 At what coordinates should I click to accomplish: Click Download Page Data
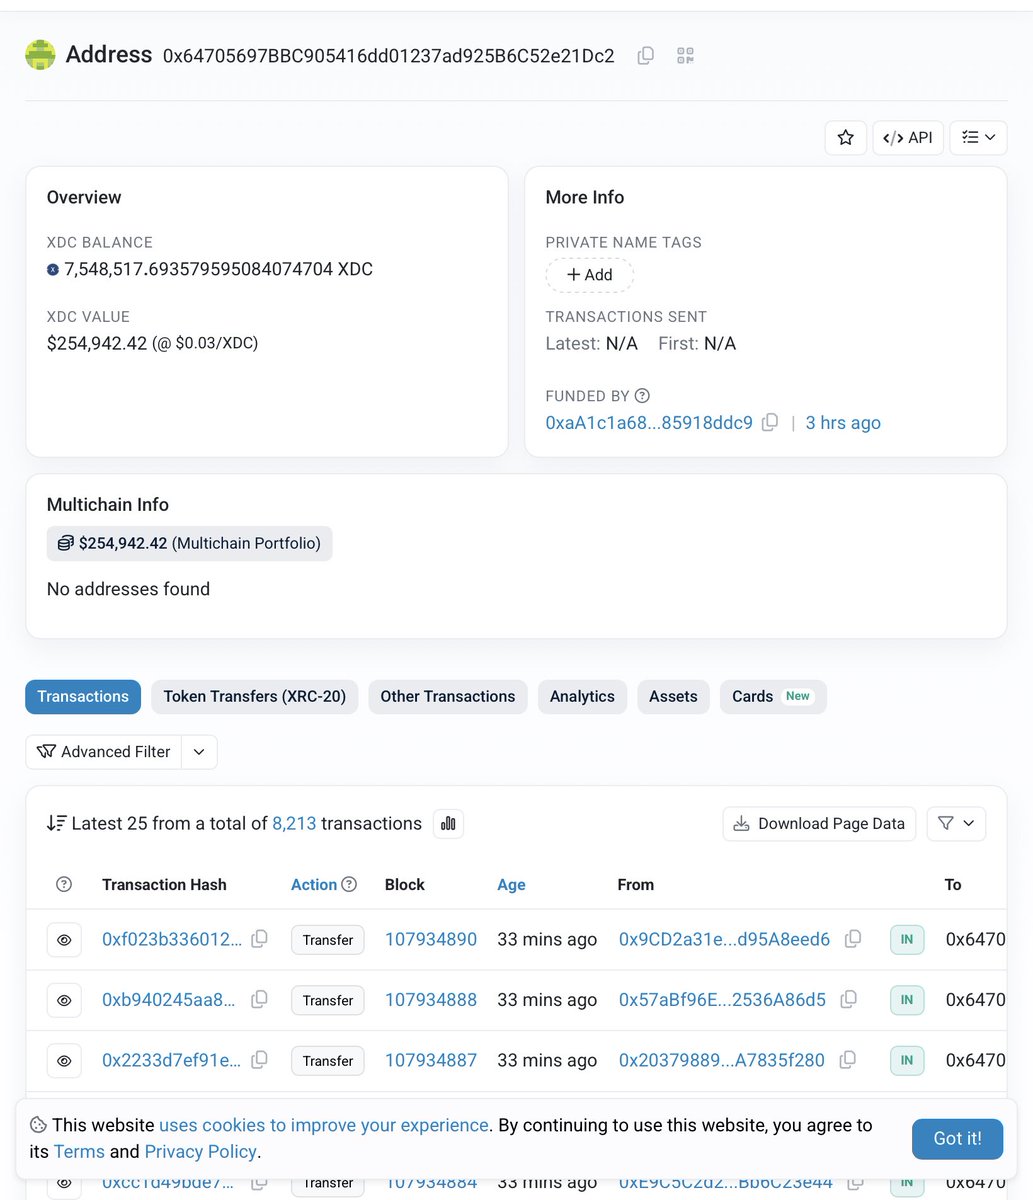[x=819, y=824]
